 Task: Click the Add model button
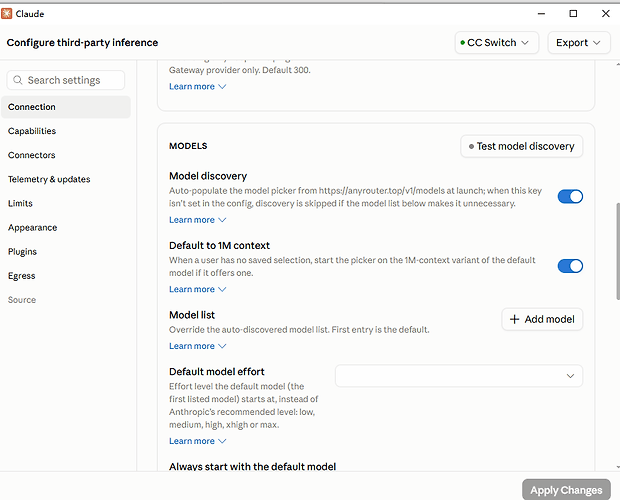pyautogui.click(x=542, y=319)
